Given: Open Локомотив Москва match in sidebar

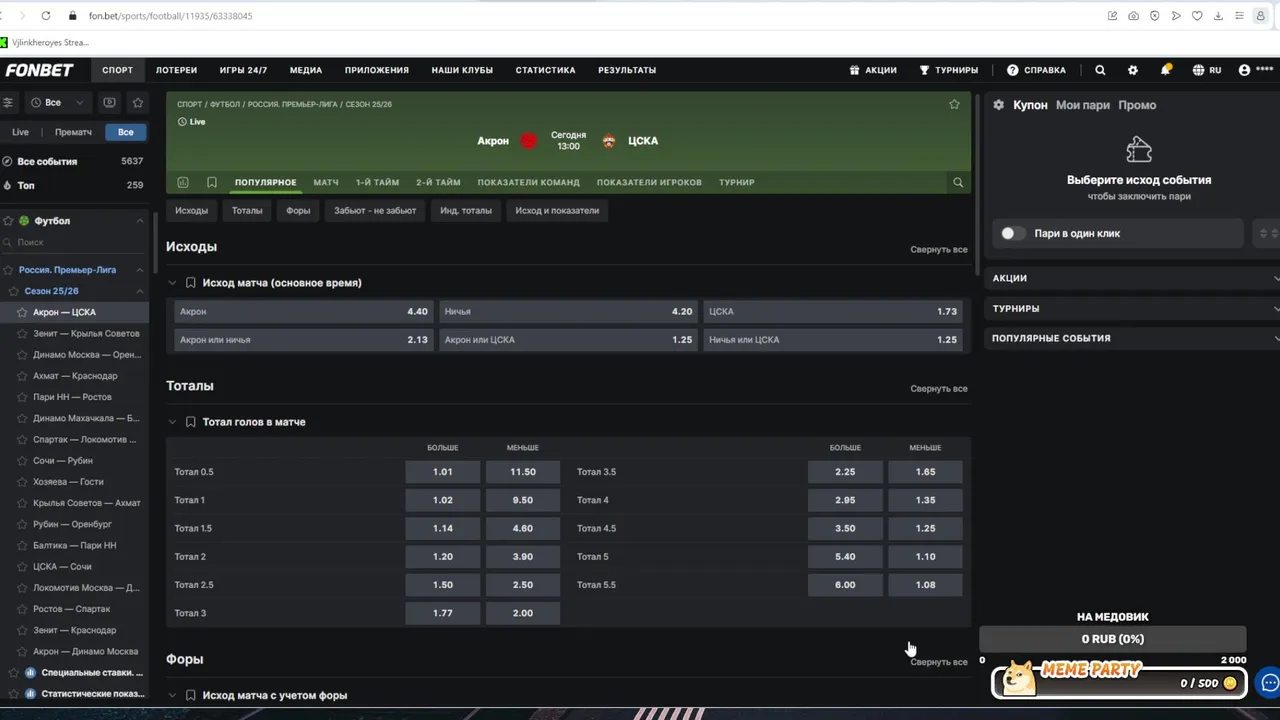Looking at the screenshot, I should tap(86, 588).
